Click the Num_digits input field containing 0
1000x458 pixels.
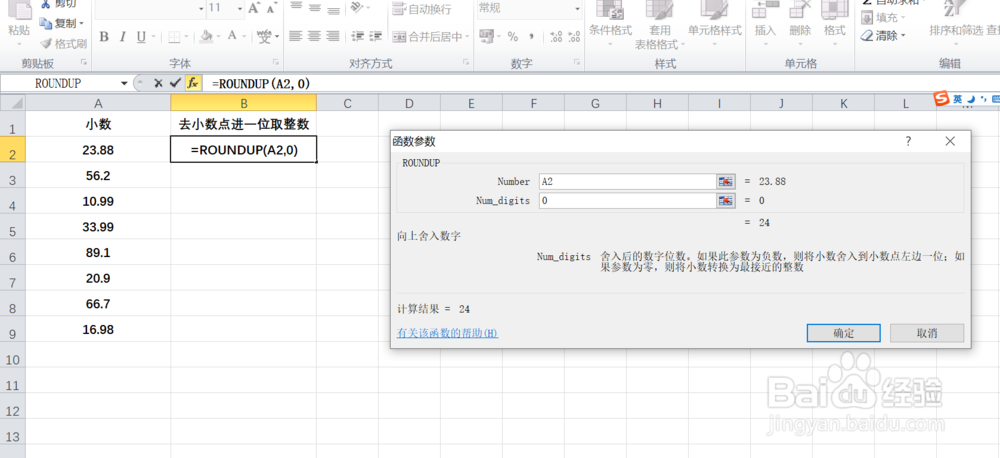(x=628, y=201)
